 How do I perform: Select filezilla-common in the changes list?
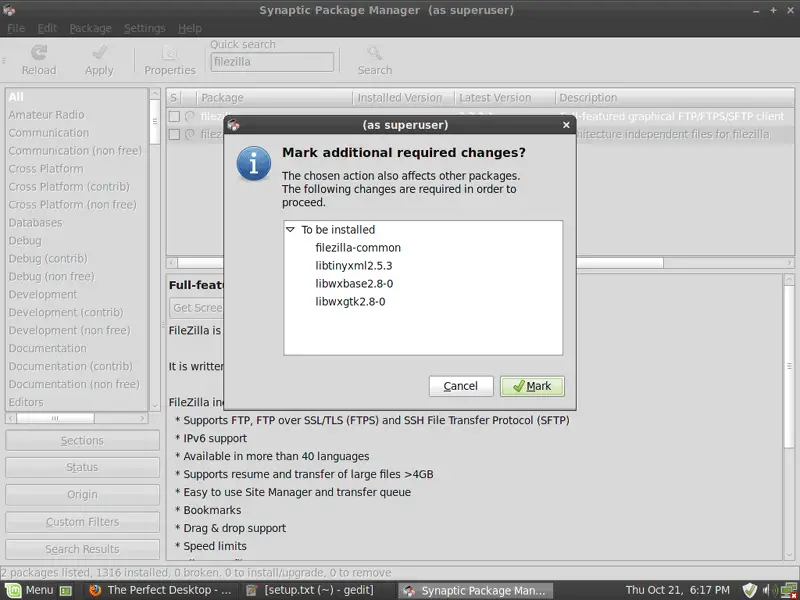click(358, 248)
